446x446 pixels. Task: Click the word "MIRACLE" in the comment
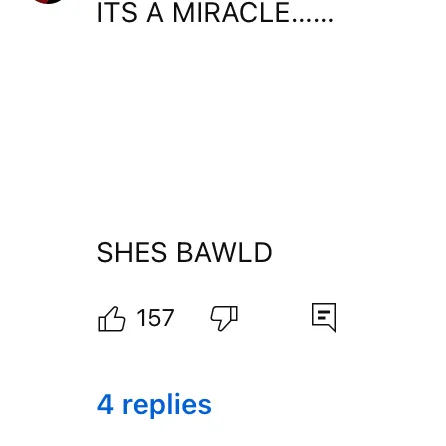point(231,13)
